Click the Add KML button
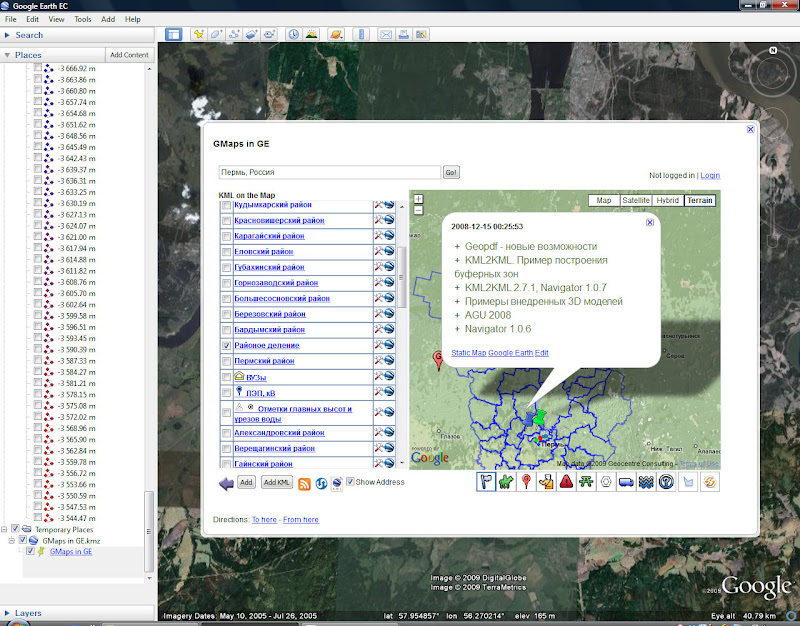Image resolution: width=800 pixels, height=626 pixels. point(277,482)
